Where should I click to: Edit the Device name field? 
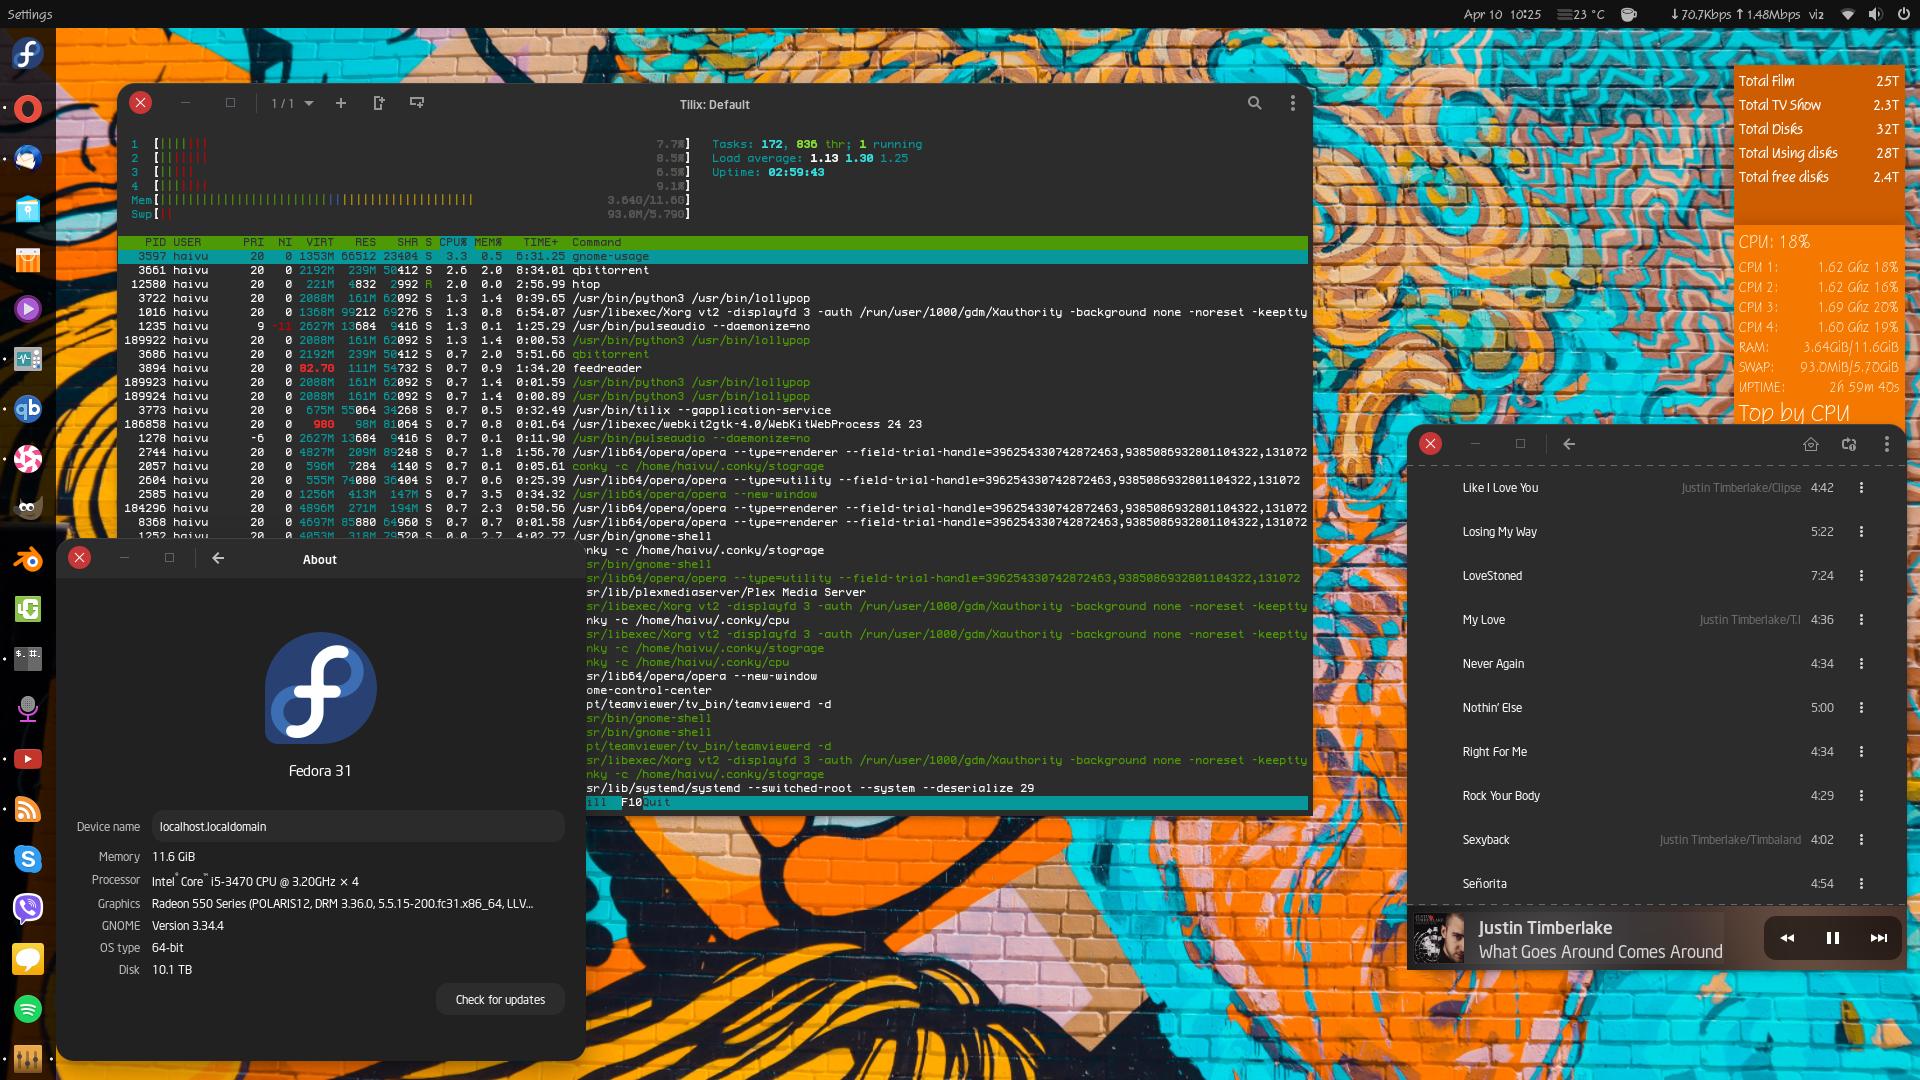point(358,827)
